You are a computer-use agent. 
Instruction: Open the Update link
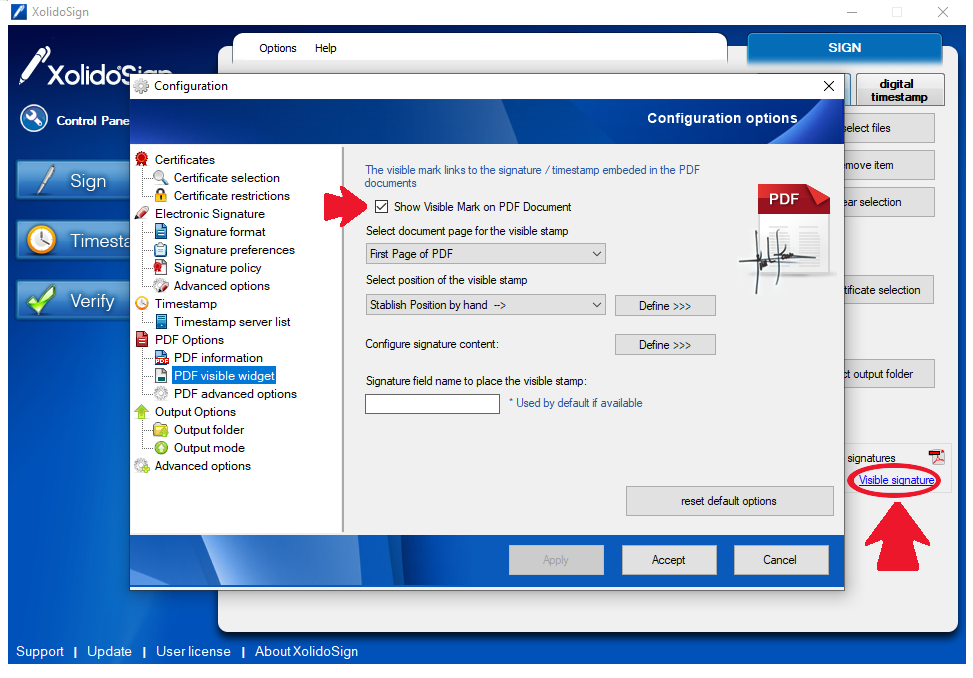[109, 651]
